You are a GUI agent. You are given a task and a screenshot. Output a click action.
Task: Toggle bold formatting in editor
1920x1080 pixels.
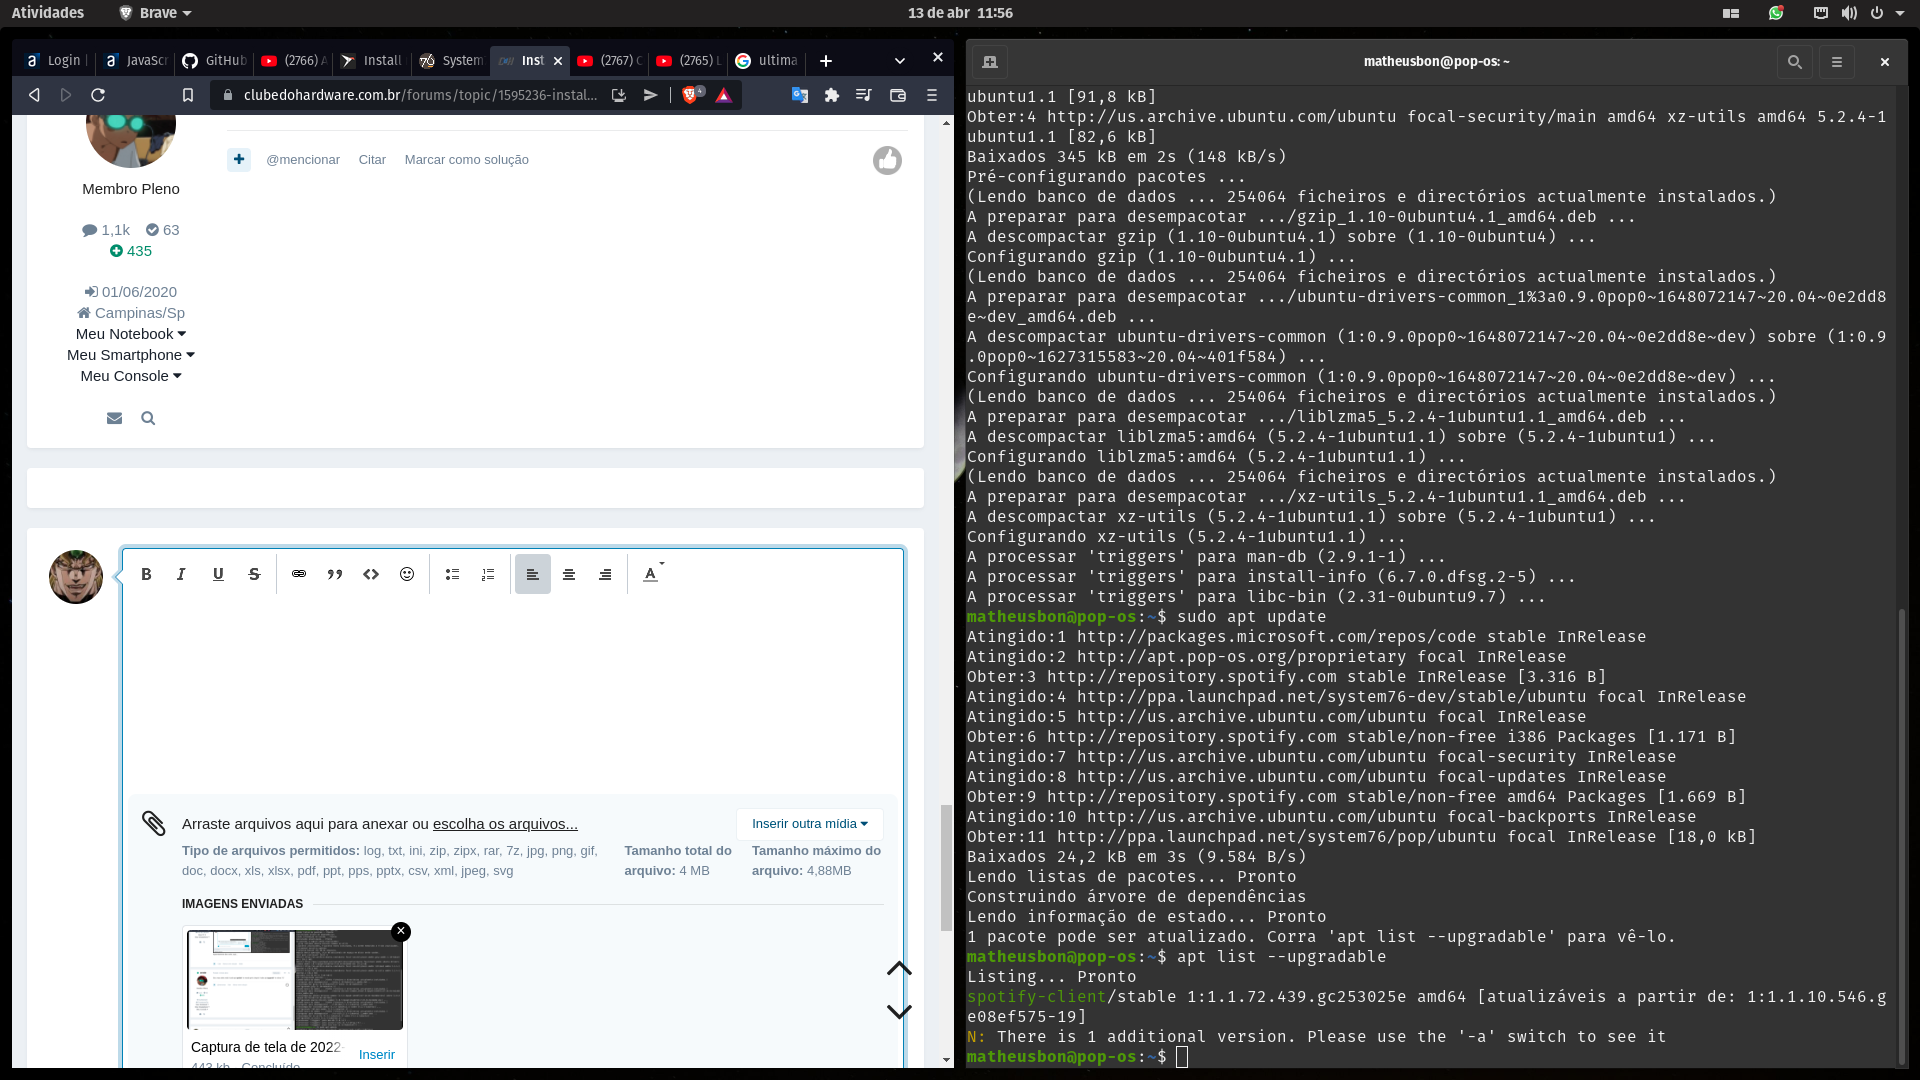[x=146, y=574]
